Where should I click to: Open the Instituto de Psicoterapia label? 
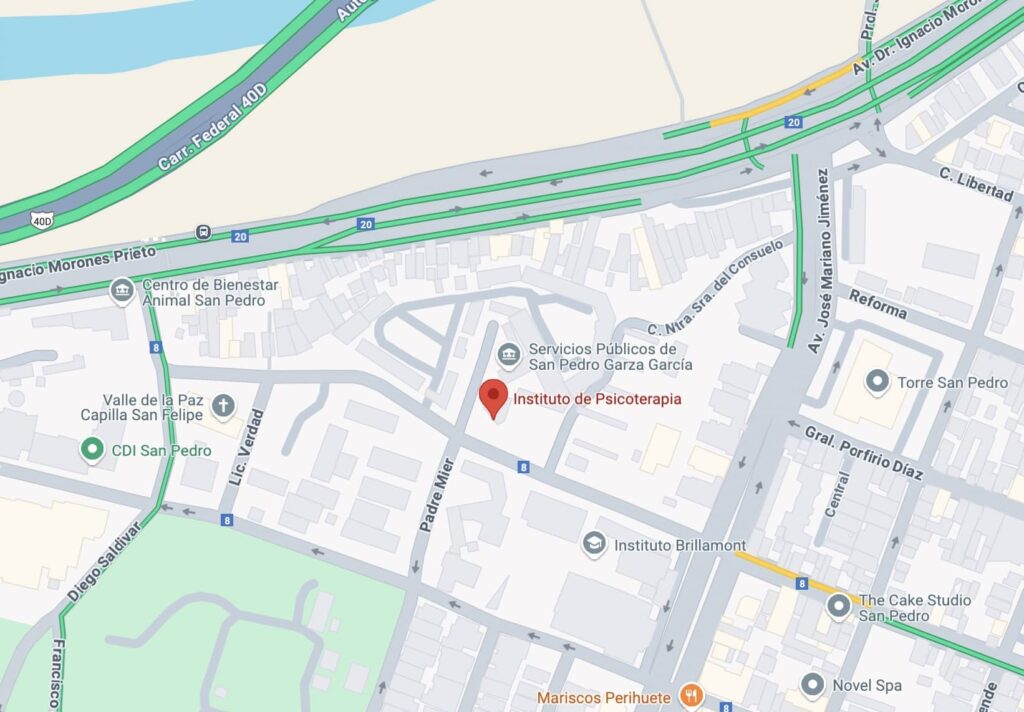(x=597, y=399)
